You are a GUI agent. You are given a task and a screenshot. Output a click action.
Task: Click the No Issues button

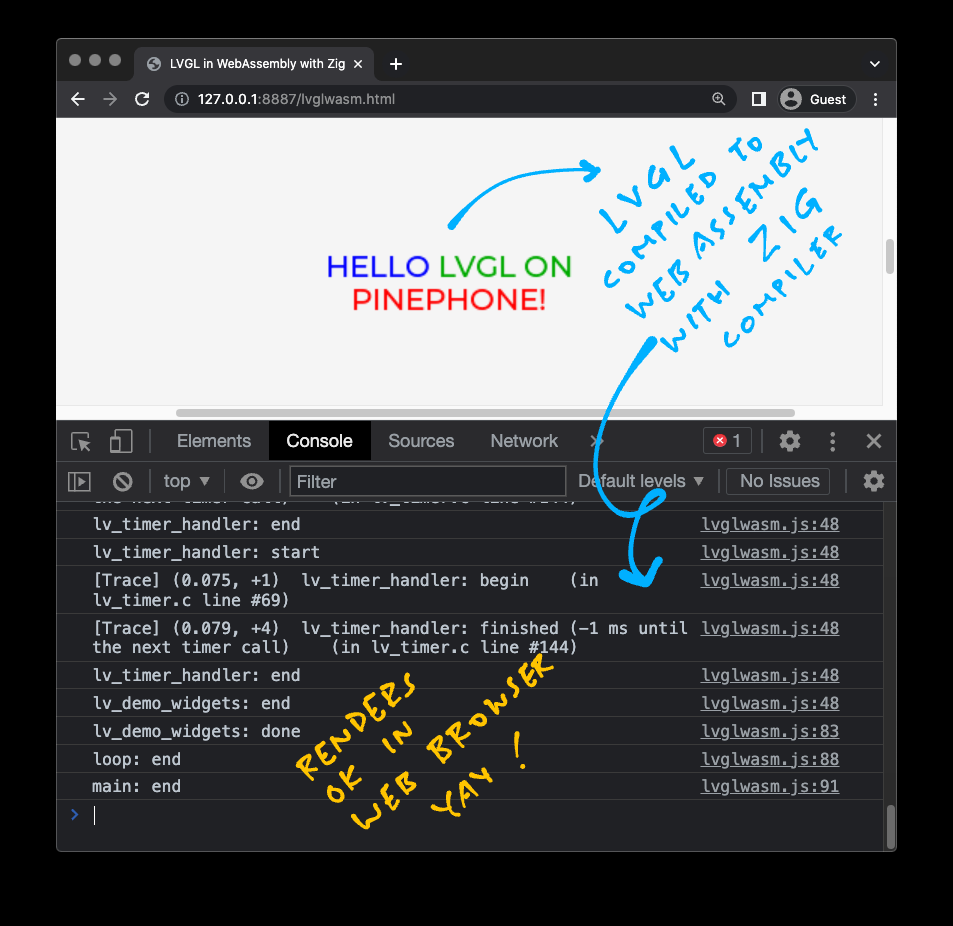(779, 481)
